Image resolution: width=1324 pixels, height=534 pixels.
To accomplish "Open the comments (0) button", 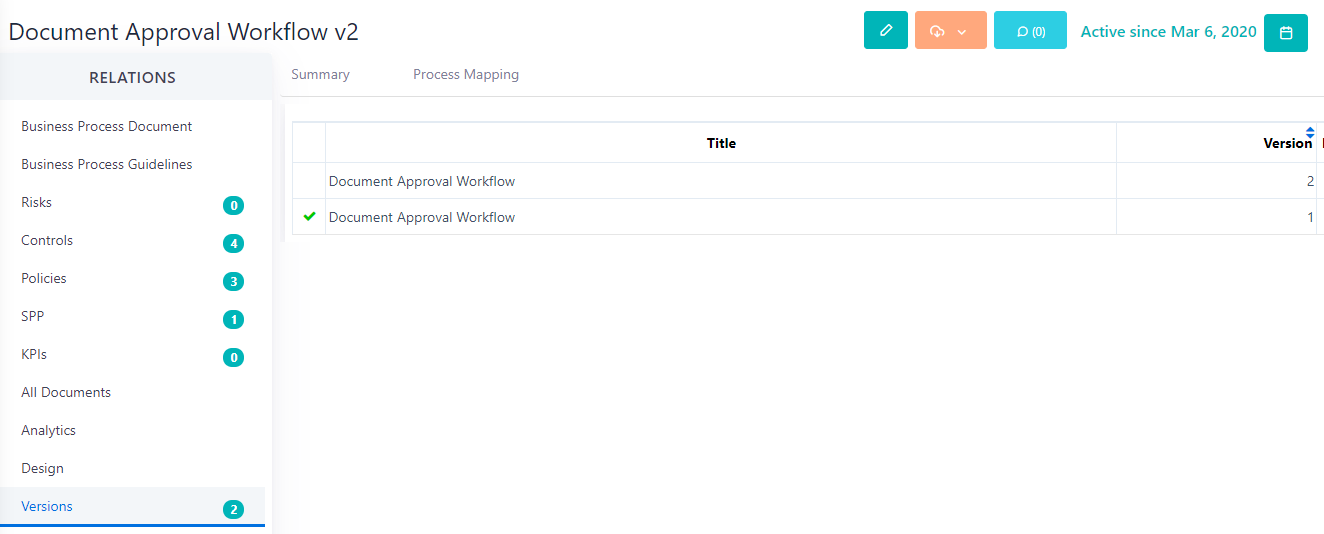I will coord(1030,30).
